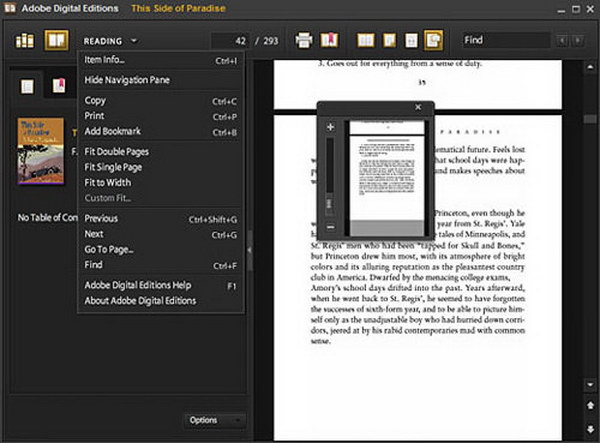Choose Fit to Width menu entry
The height and width of the screenshot is (443, 600).
click(x=161, y=182)
